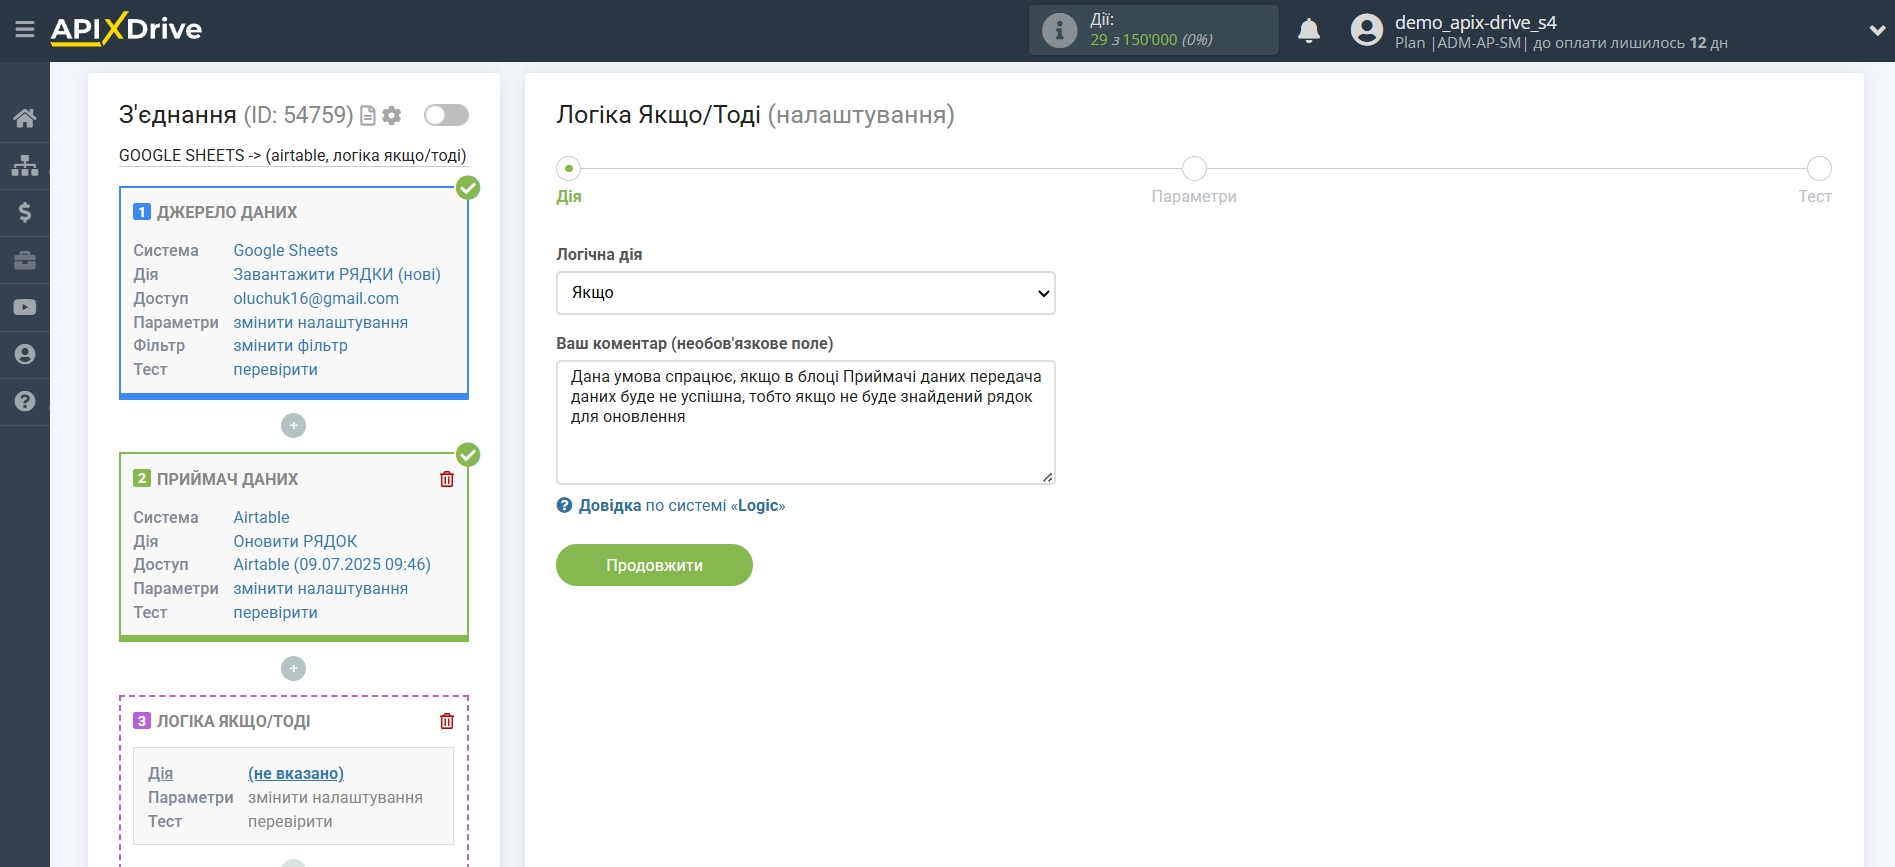Image resolution: width=1895 pixels, height=867 pixels.
Task: Click Завантажити РЯДКИ (нові) link
Action: click(x=337, y=275)
